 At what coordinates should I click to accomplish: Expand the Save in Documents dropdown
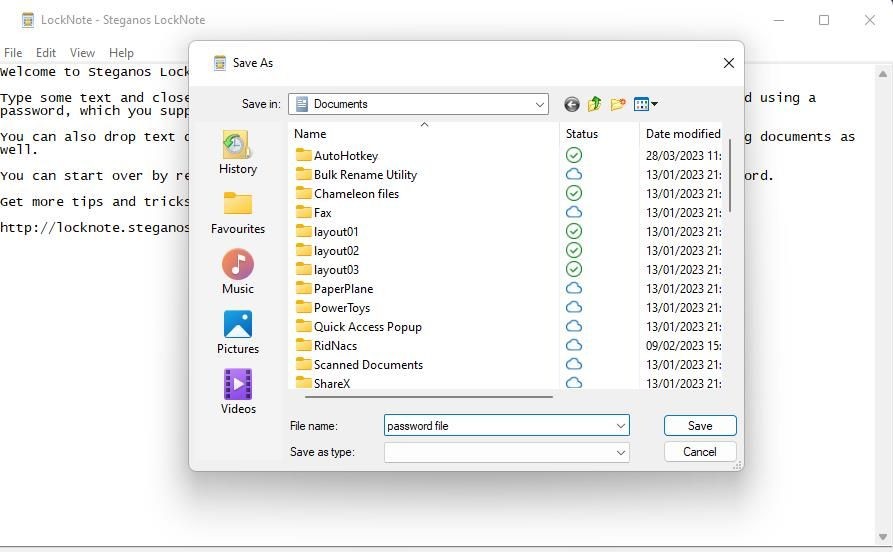(x=539, y=104)
